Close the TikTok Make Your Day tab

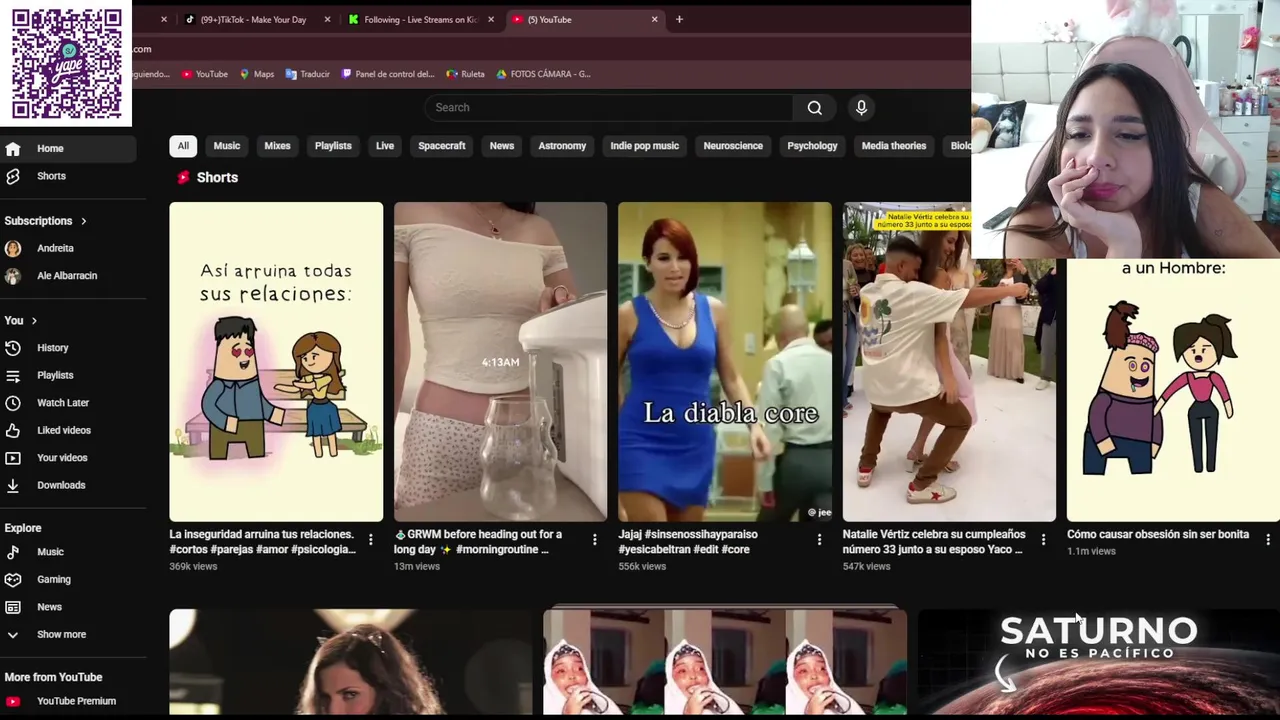click(x=327, y=19)
